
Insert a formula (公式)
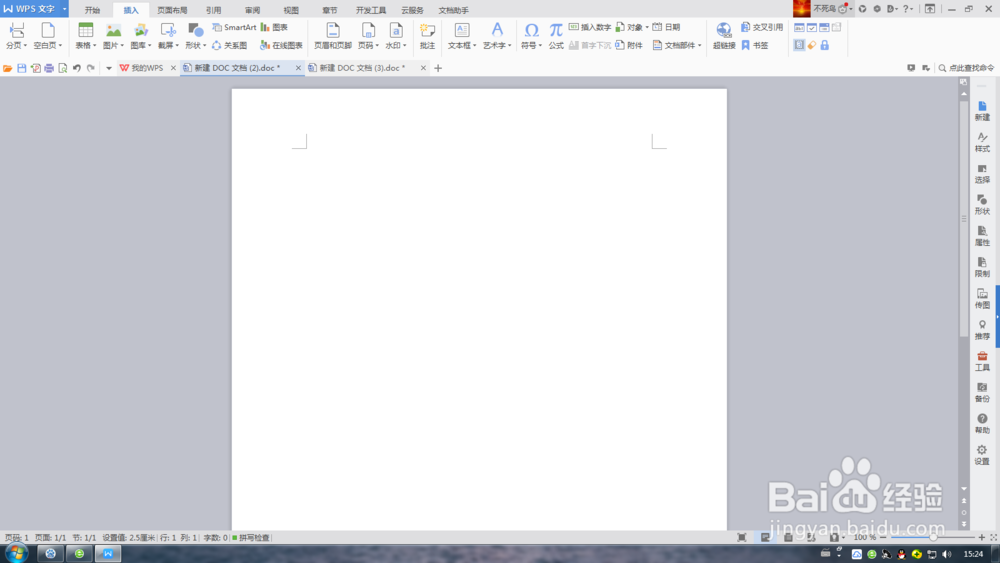pos(556,35)
